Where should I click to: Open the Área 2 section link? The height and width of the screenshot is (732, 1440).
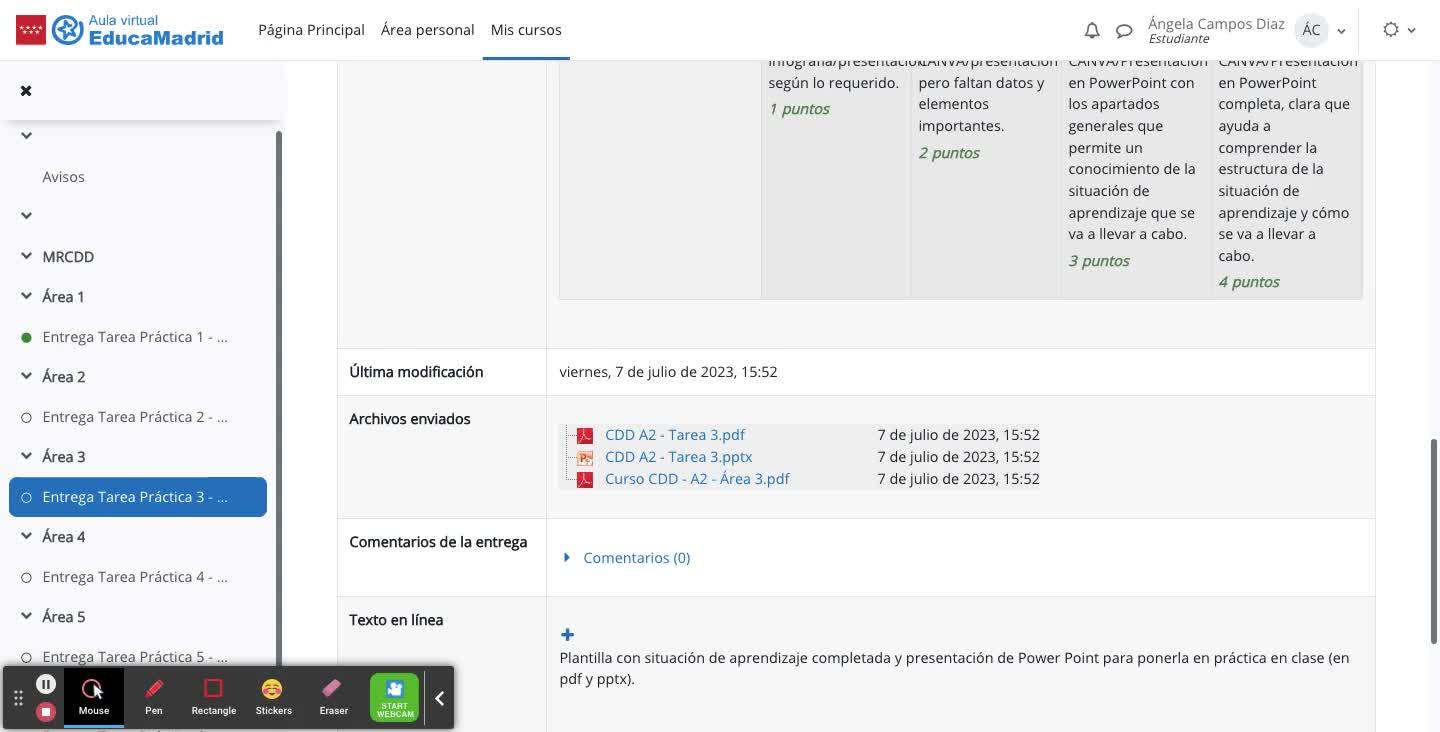point(63,377)
